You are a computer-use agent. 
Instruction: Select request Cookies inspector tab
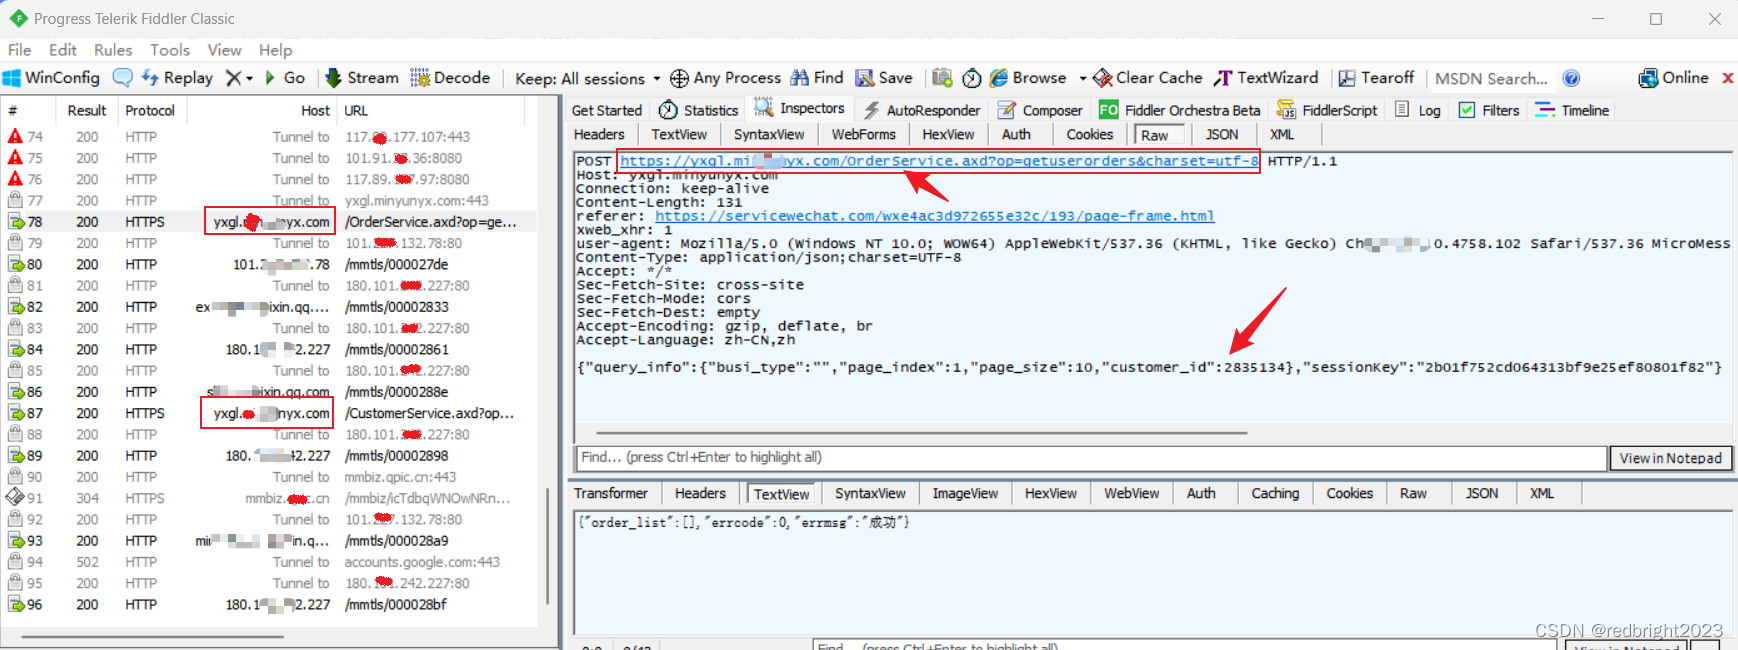click(x=1090, y=134)
